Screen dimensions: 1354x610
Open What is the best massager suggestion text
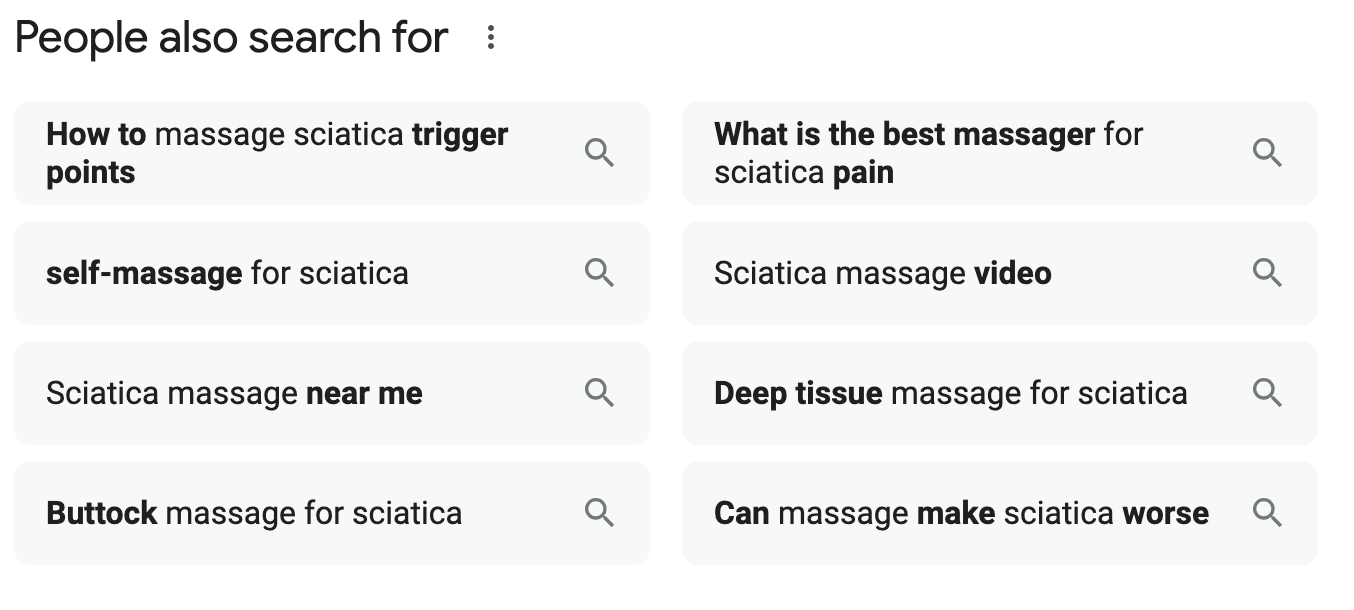(x=928, y=153)
